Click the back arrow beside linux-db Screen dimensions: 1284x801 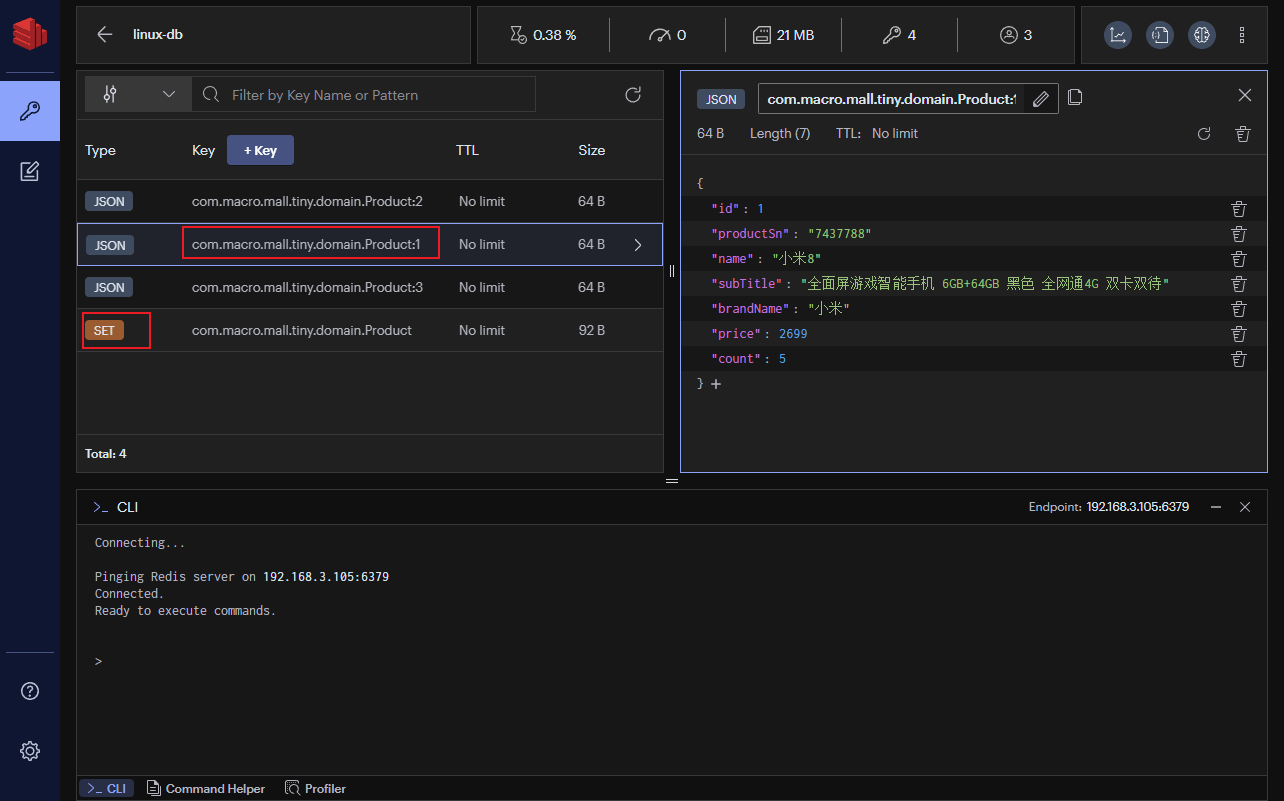click(x=104, y=34)
